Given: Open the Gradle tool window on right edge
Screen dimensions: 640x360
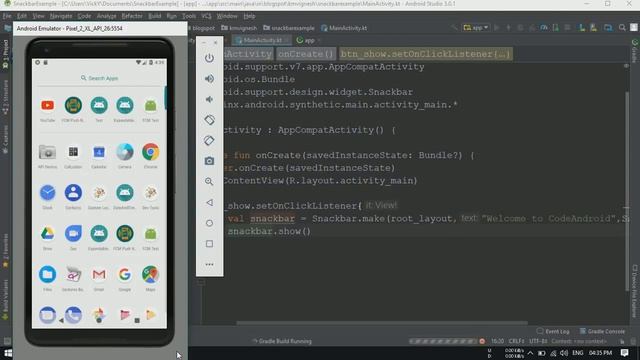Looking at the screenshot, I should click(635, 51).
